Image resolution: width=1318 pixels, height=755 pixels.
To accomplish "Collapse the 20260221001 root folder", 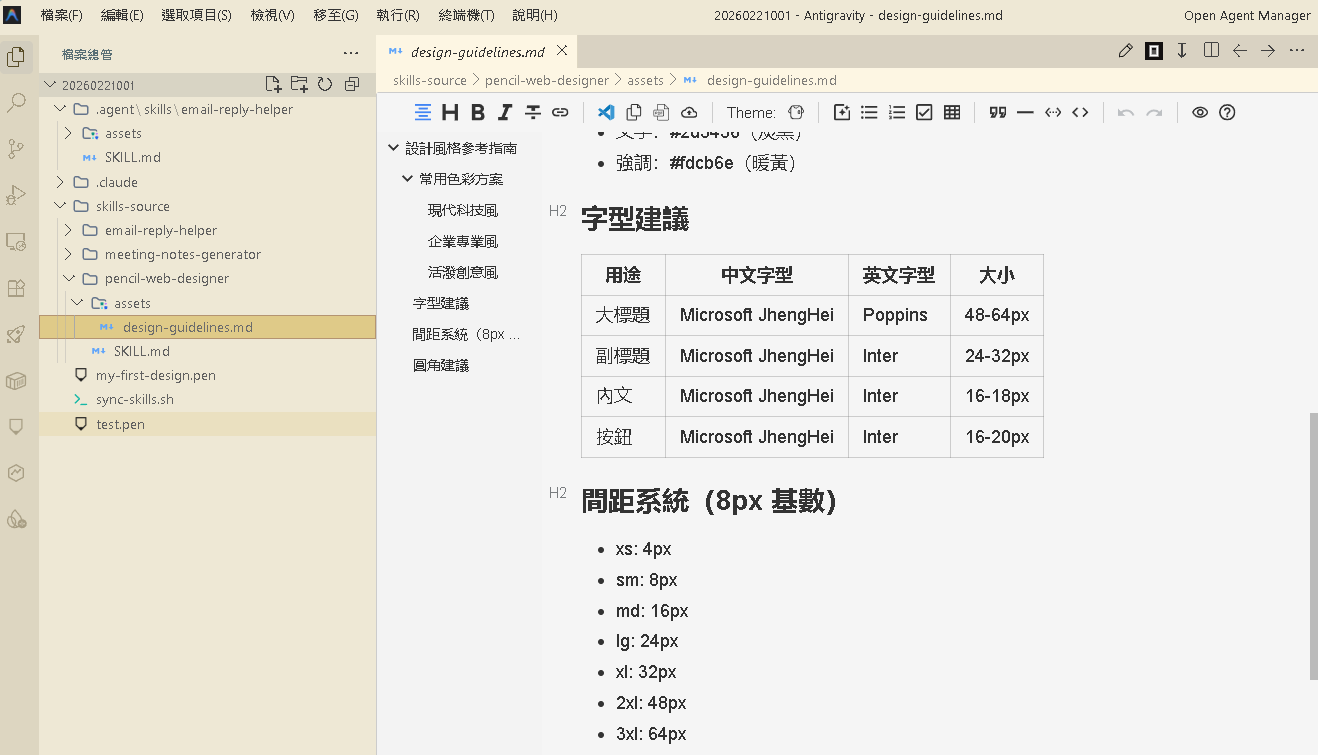I will tap(49, 84).
